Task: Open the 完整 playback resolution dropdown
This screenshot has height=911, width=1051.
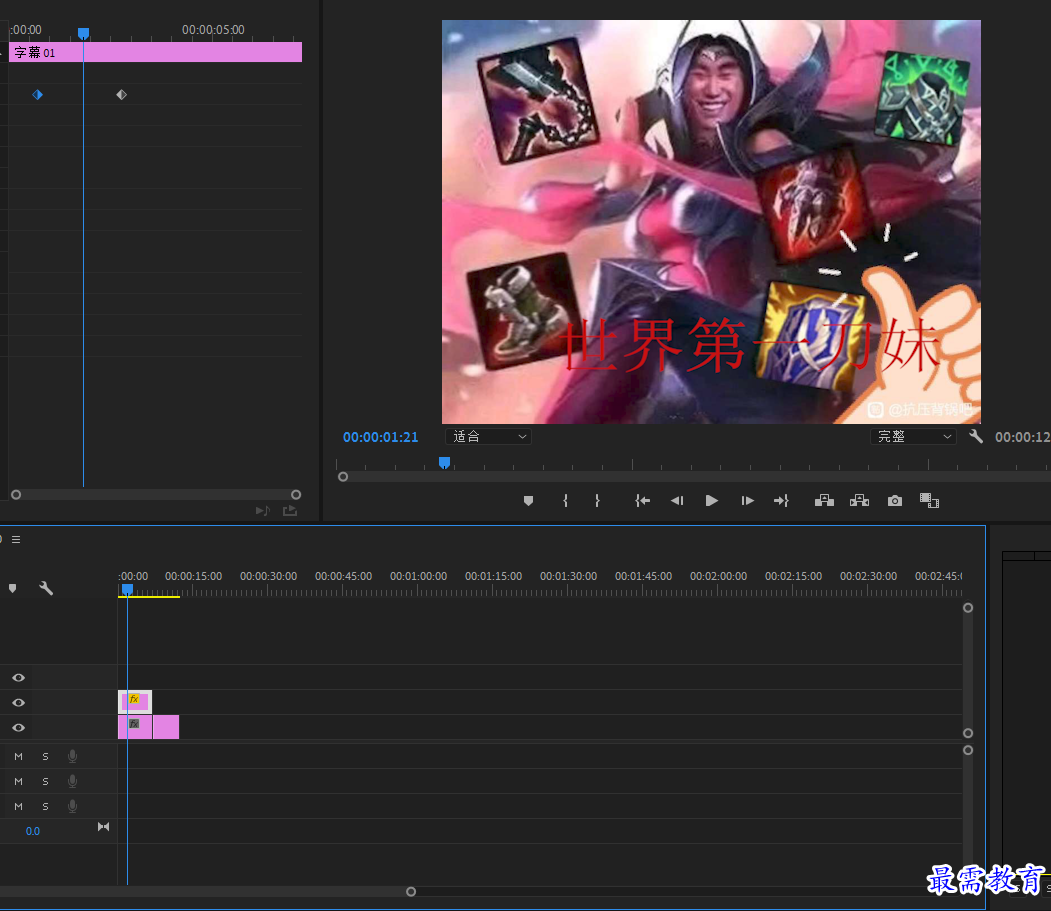Action: 913,436
